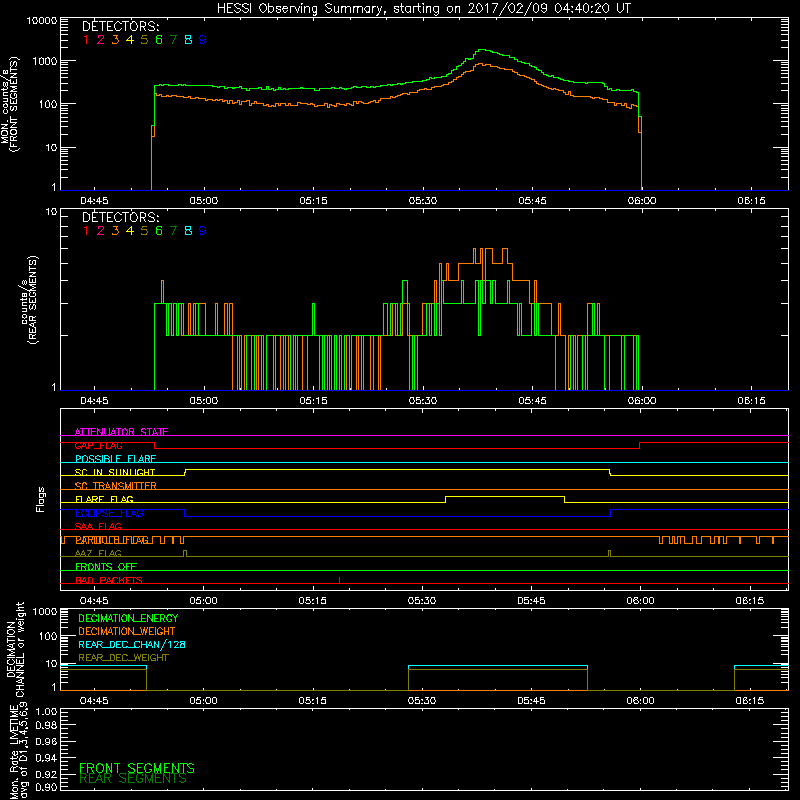Click the 0.98 tick on the livetime axis
Image resolution: width=800 pixels, height=800 pixels.
tap(46, 725)
